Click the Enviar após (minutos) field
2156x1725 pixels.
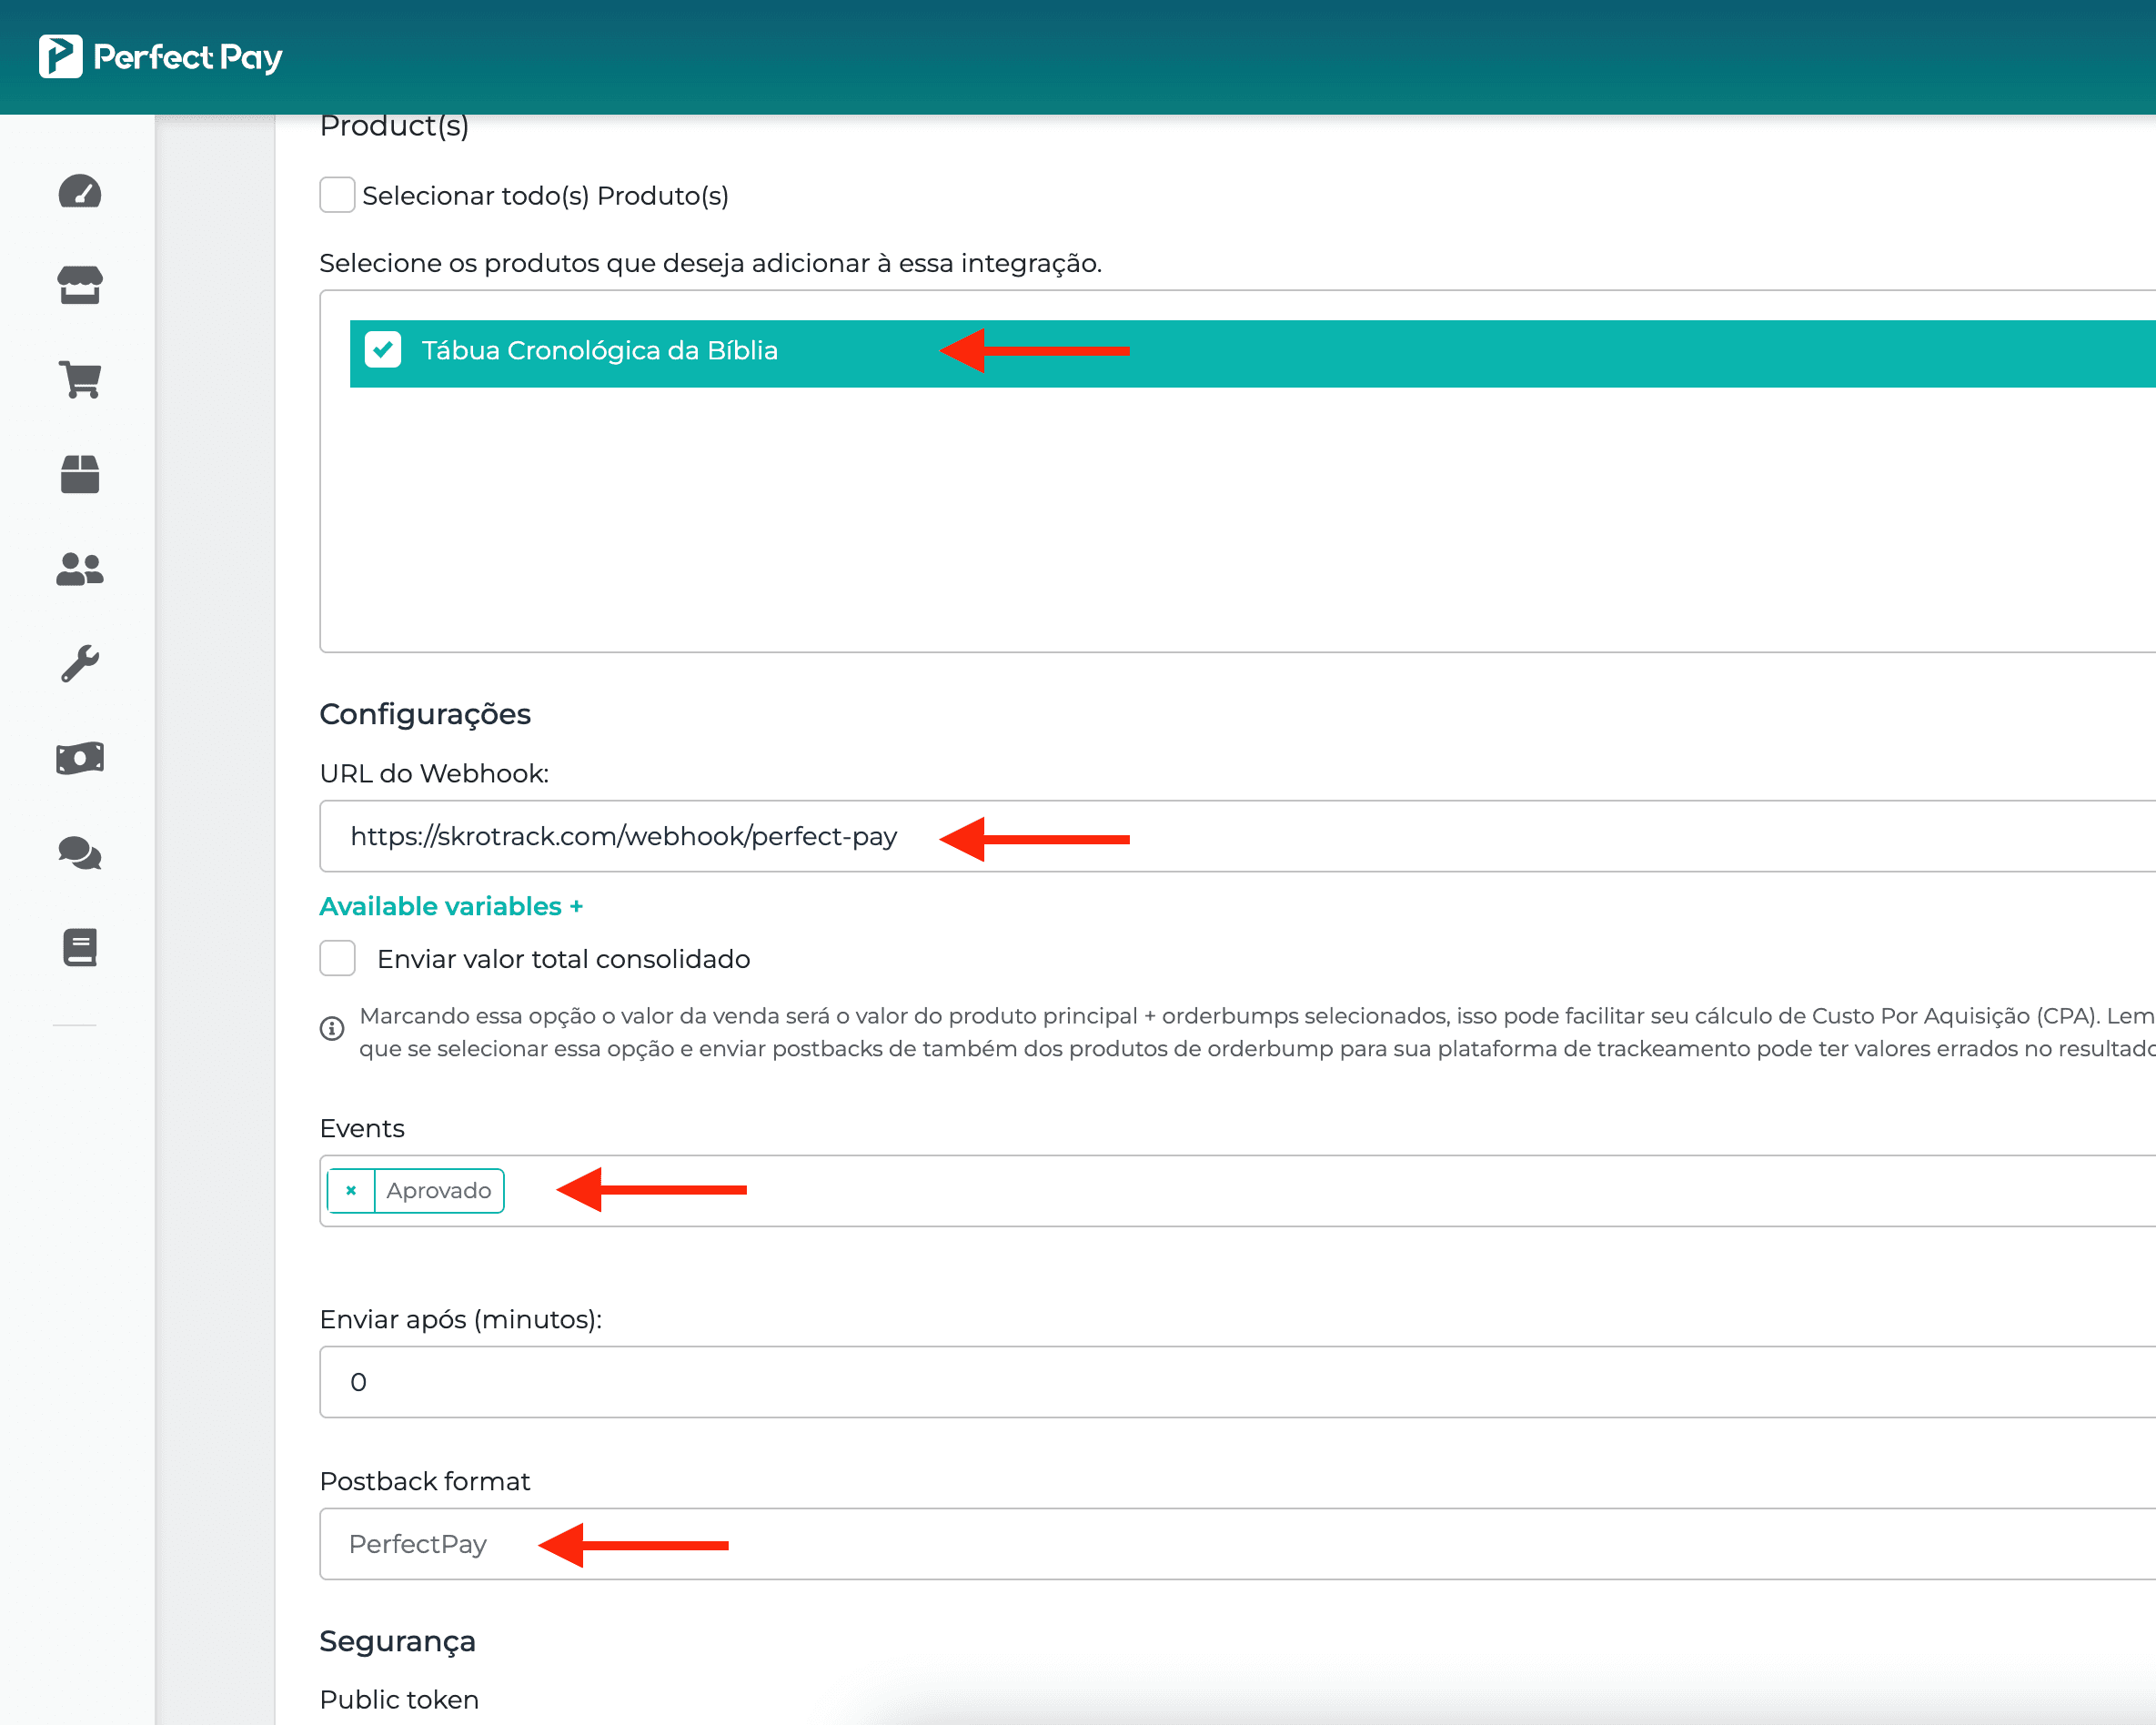(1237, 1382)
